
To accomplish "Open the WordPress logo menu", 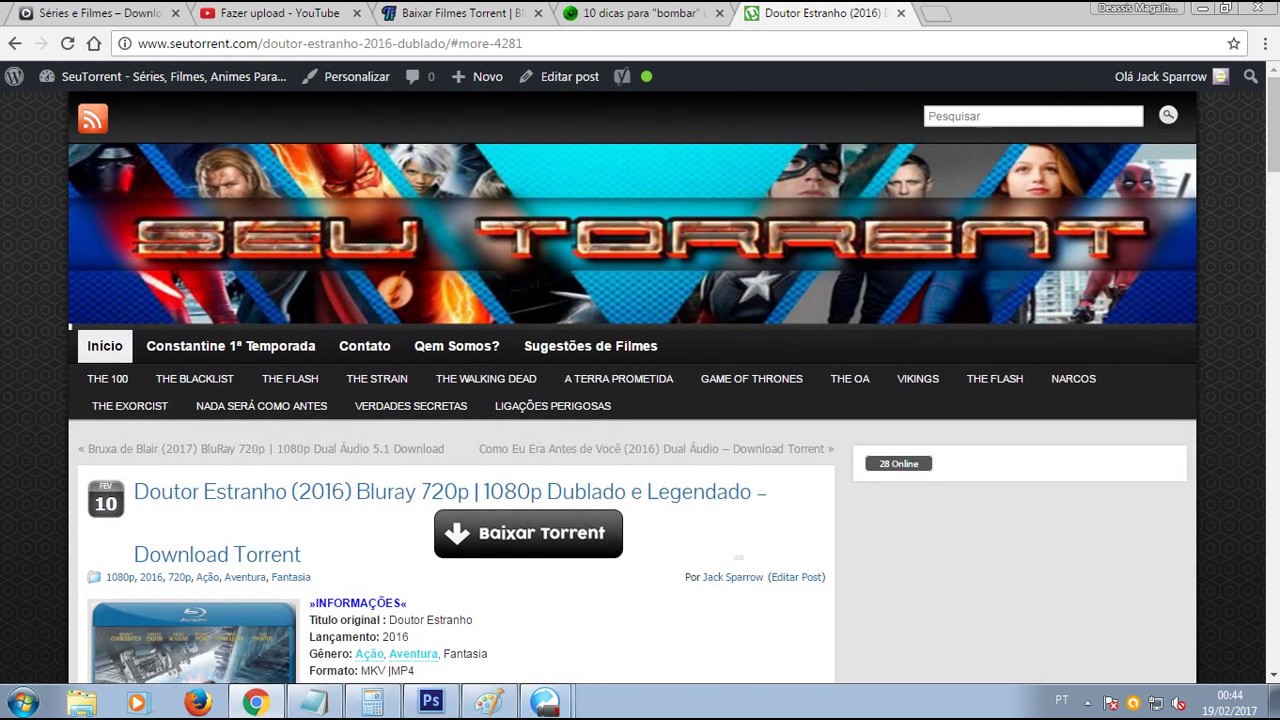I will coord(14,76).
